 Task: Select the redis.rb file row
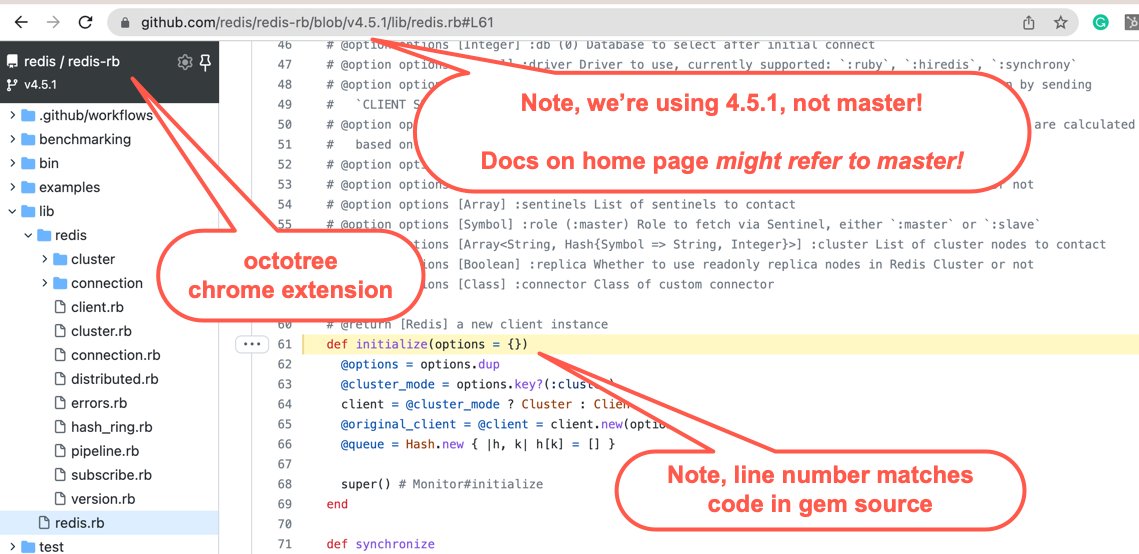109,523
